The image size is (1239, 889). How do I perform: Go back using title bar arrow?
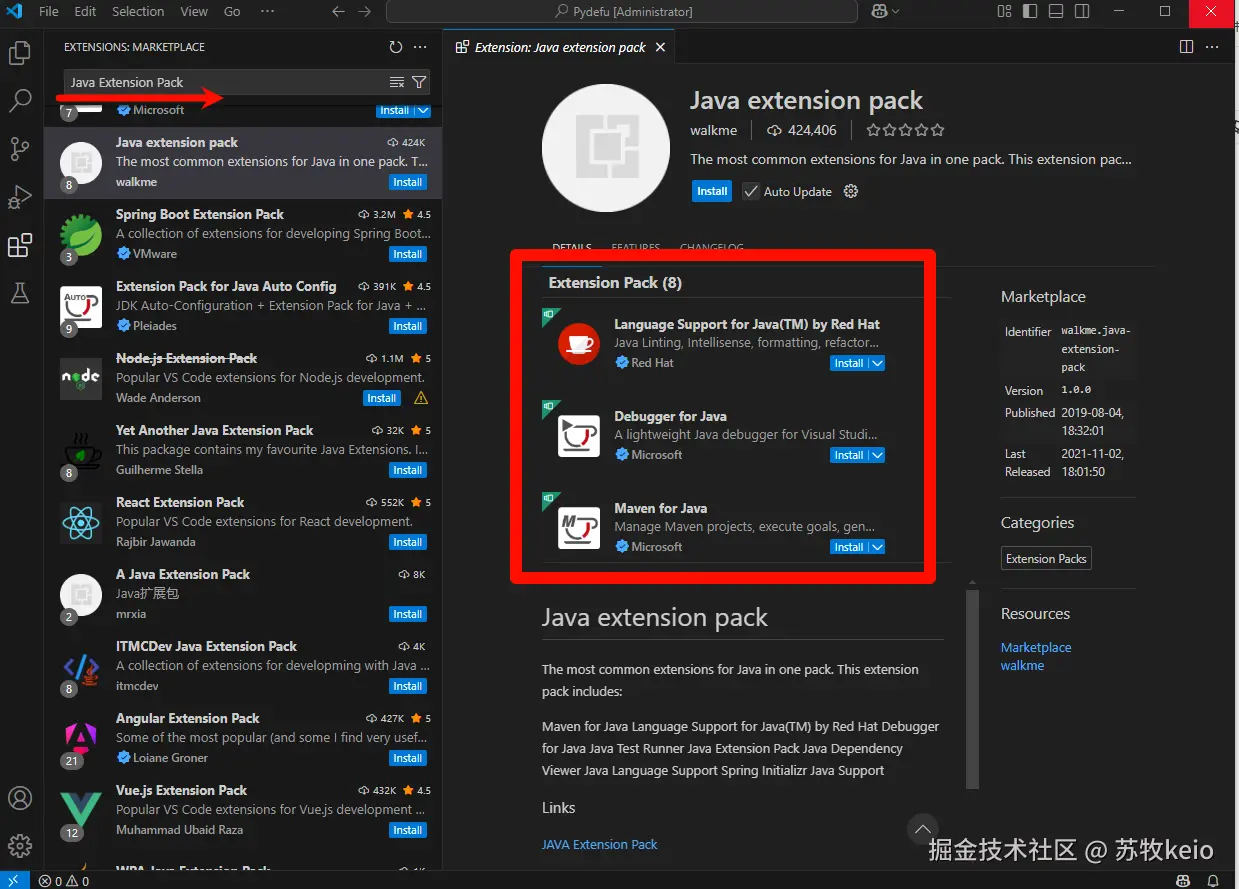(338, 12)
